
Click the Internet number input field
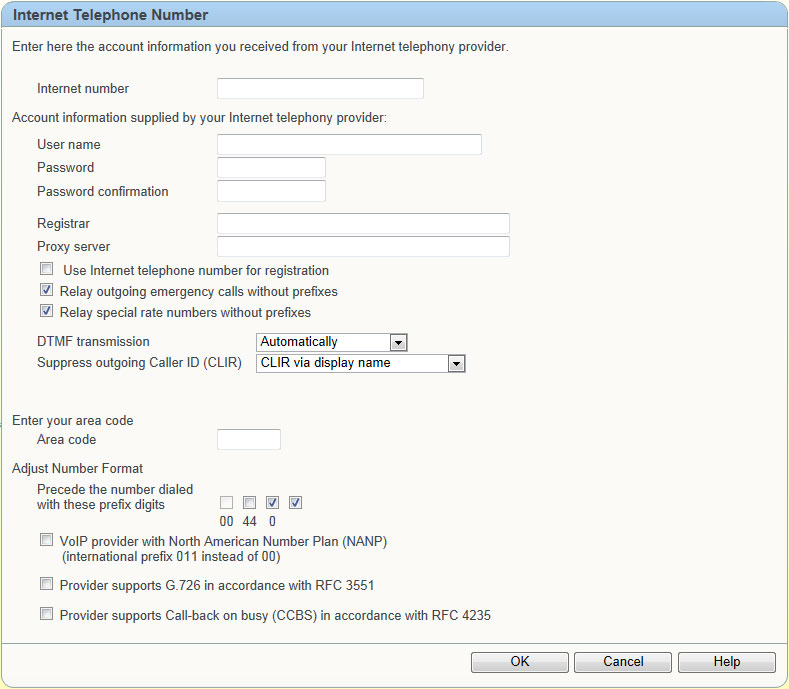(x=320, y=89)
